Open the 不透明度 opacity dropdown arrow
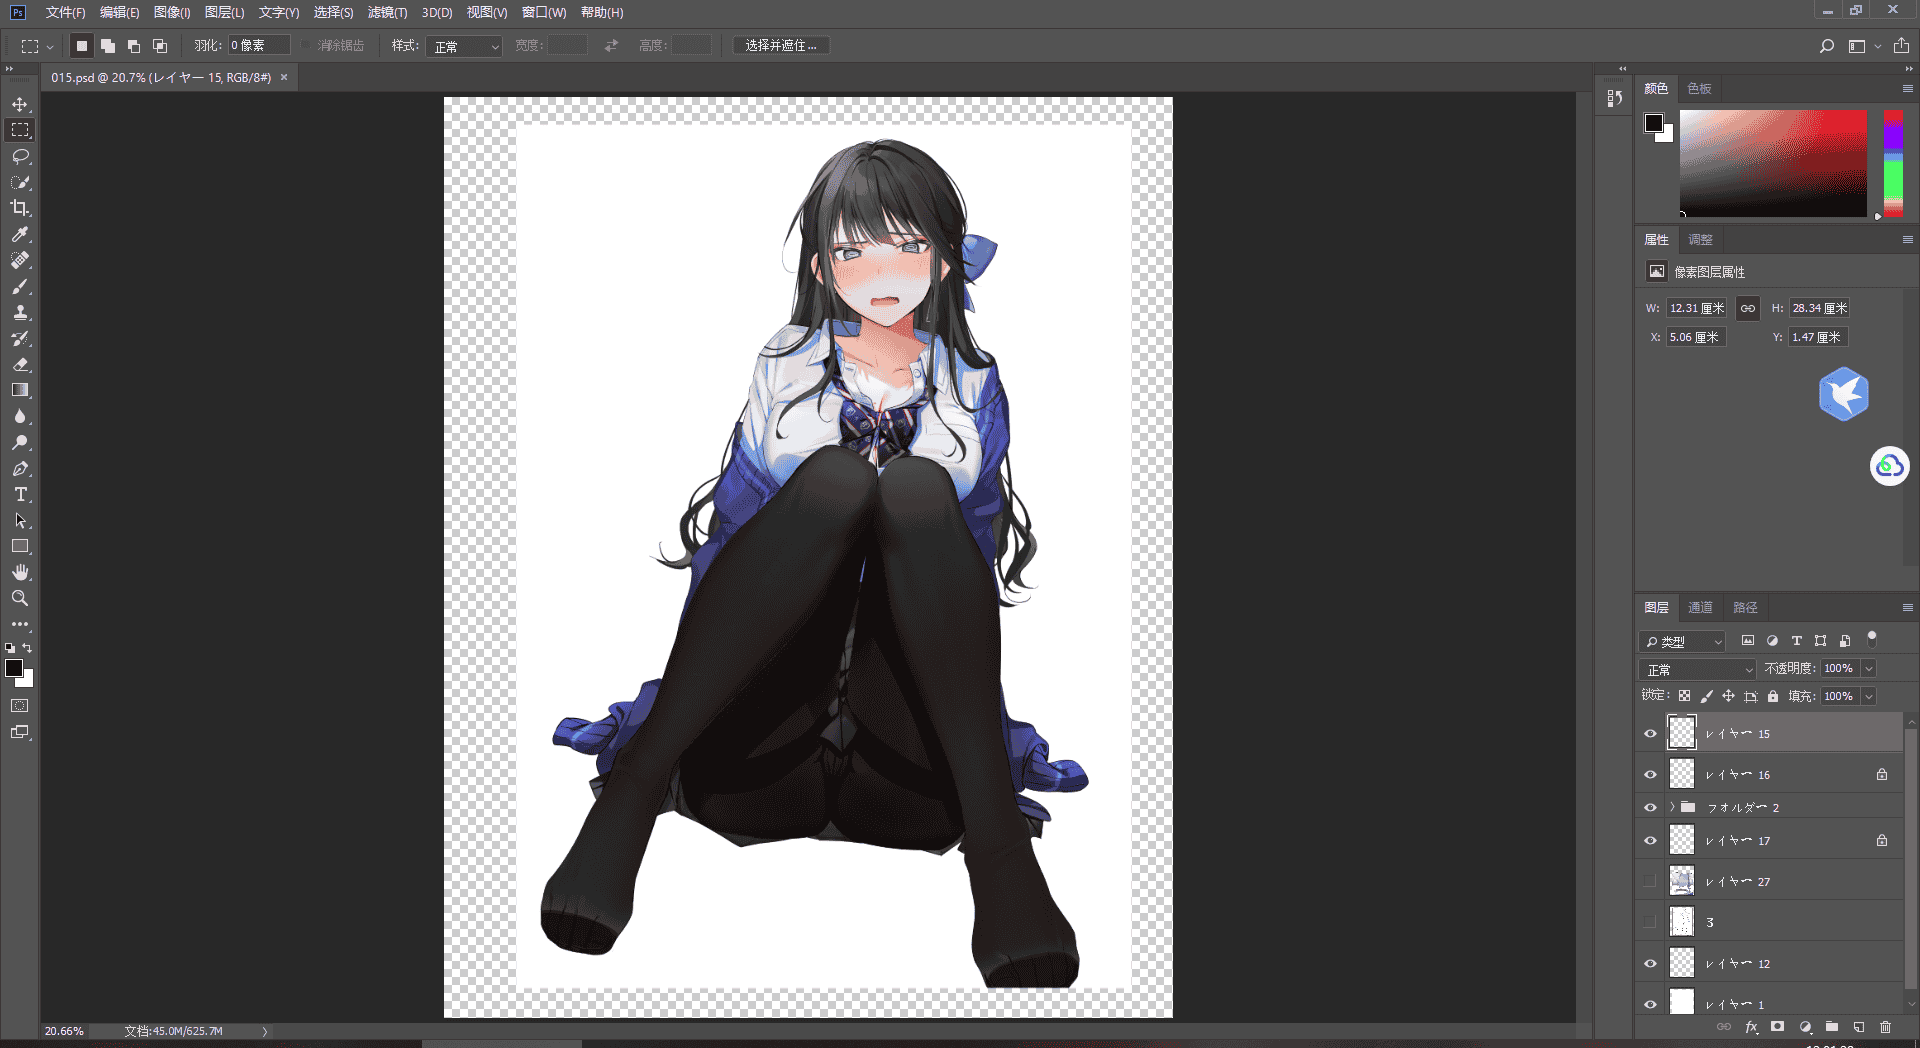1920x1048 pixels. click(x=1868, y=668)
